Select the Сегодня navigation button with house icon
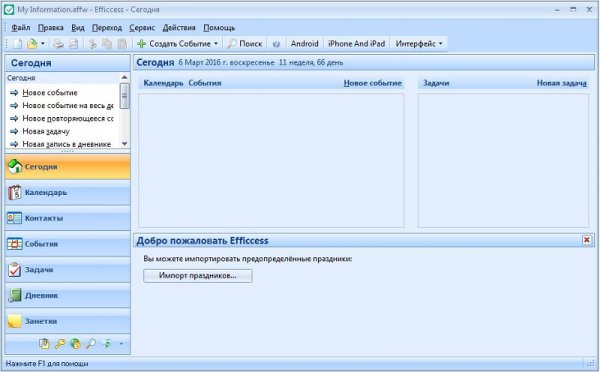Screen dimensions: 600x372 click(x=67, y=166)
